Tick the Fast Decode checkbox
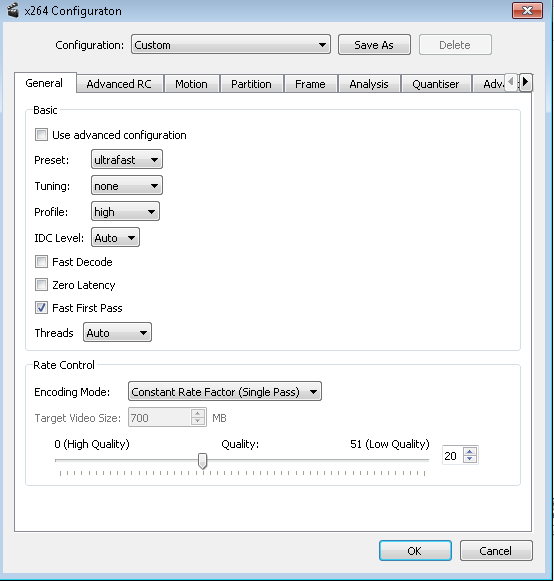Screen dimensions: 554x581 point(41,262)
